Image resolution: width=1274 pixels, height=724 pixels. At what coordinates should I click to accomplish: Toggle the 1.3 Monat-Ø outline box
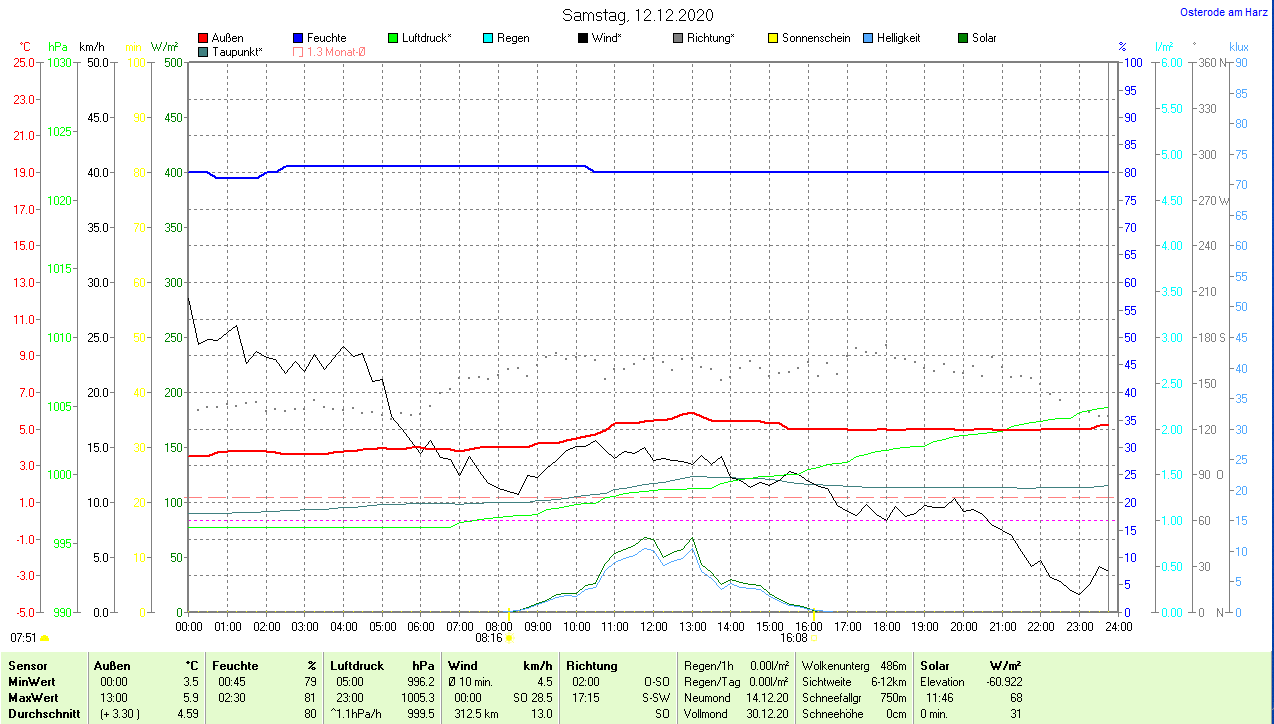pos(298,52)
